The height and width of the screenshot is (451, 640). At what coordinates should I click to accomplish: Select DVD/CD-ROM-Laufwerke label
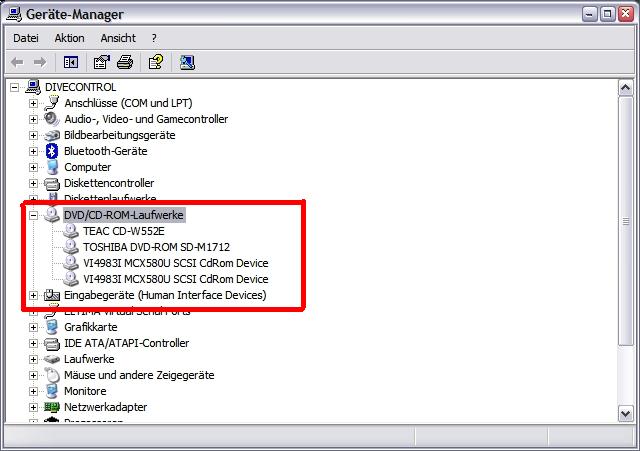[124, 215]
